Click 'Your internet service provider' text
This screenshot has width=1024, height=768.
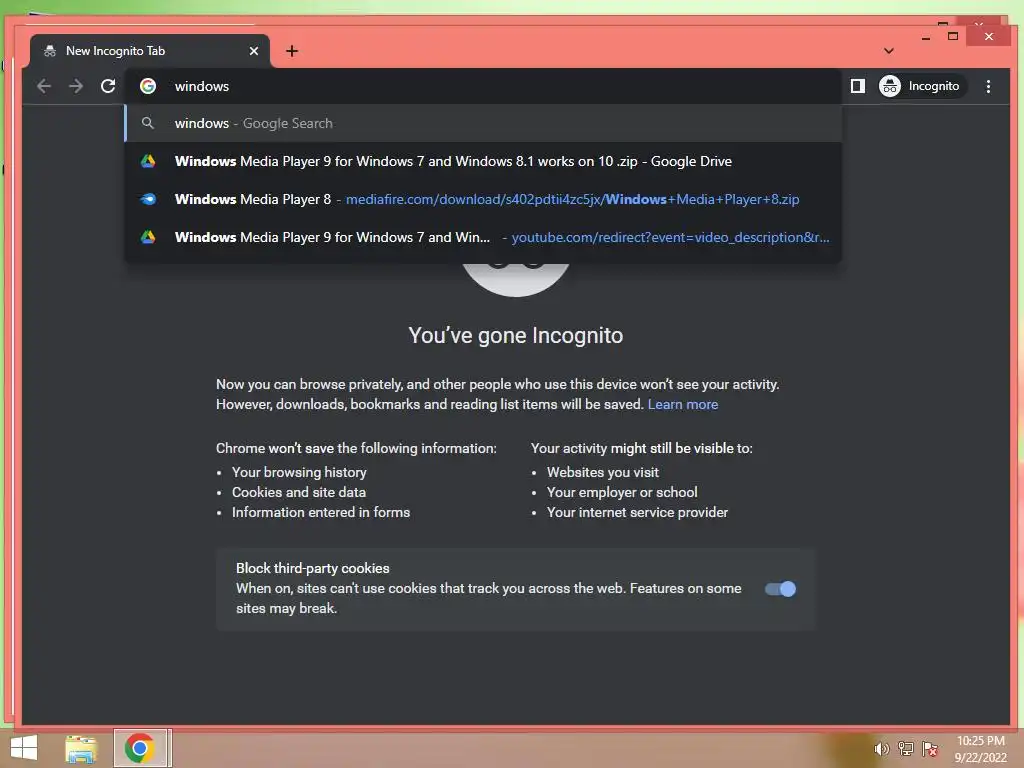pyautogui.click(x=637, y=513)
